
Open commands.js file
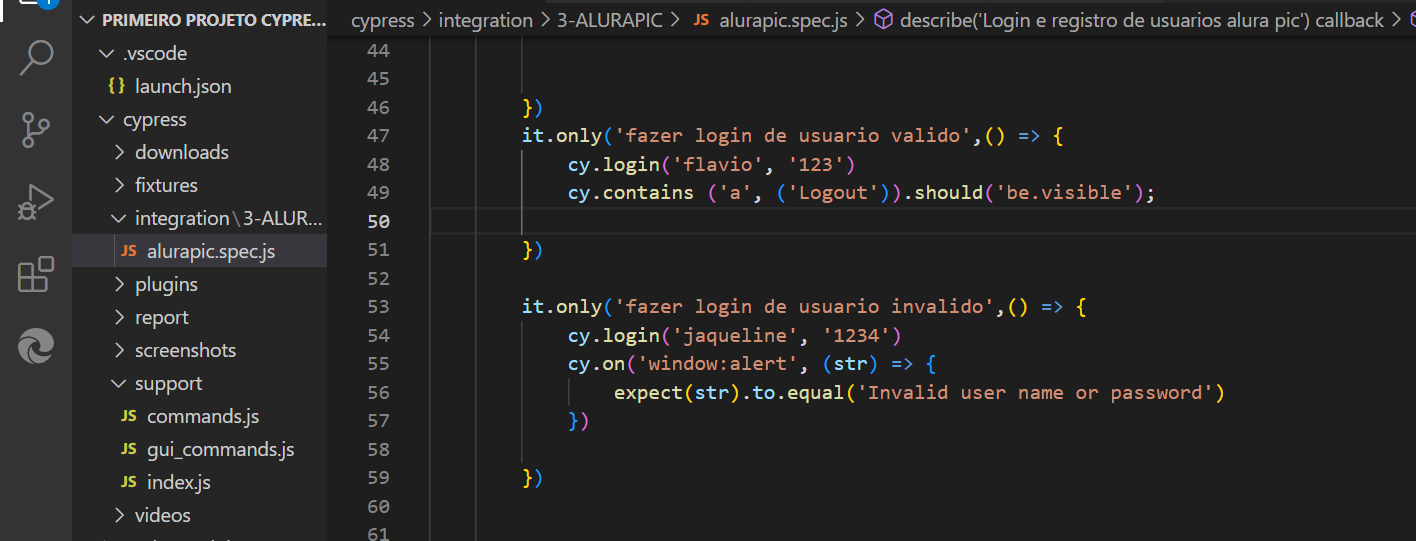(x=203, y=416)
